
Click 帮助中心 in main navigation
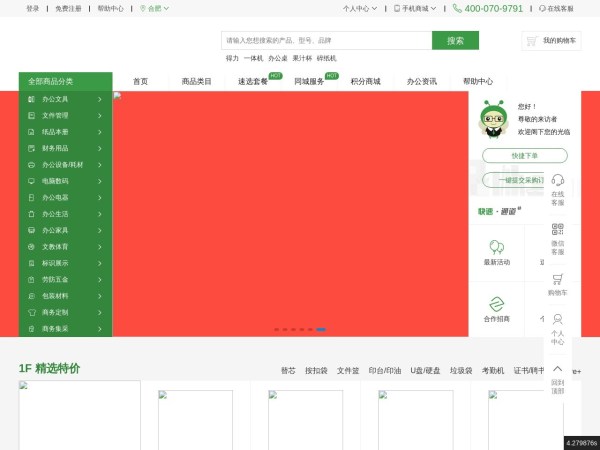(478, 82)
